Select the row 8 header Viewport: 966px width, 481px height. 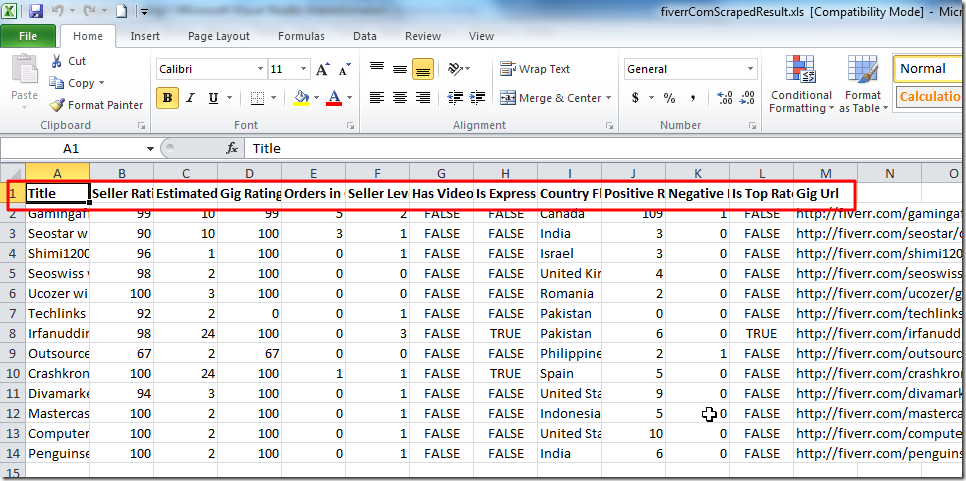(12, 333)
